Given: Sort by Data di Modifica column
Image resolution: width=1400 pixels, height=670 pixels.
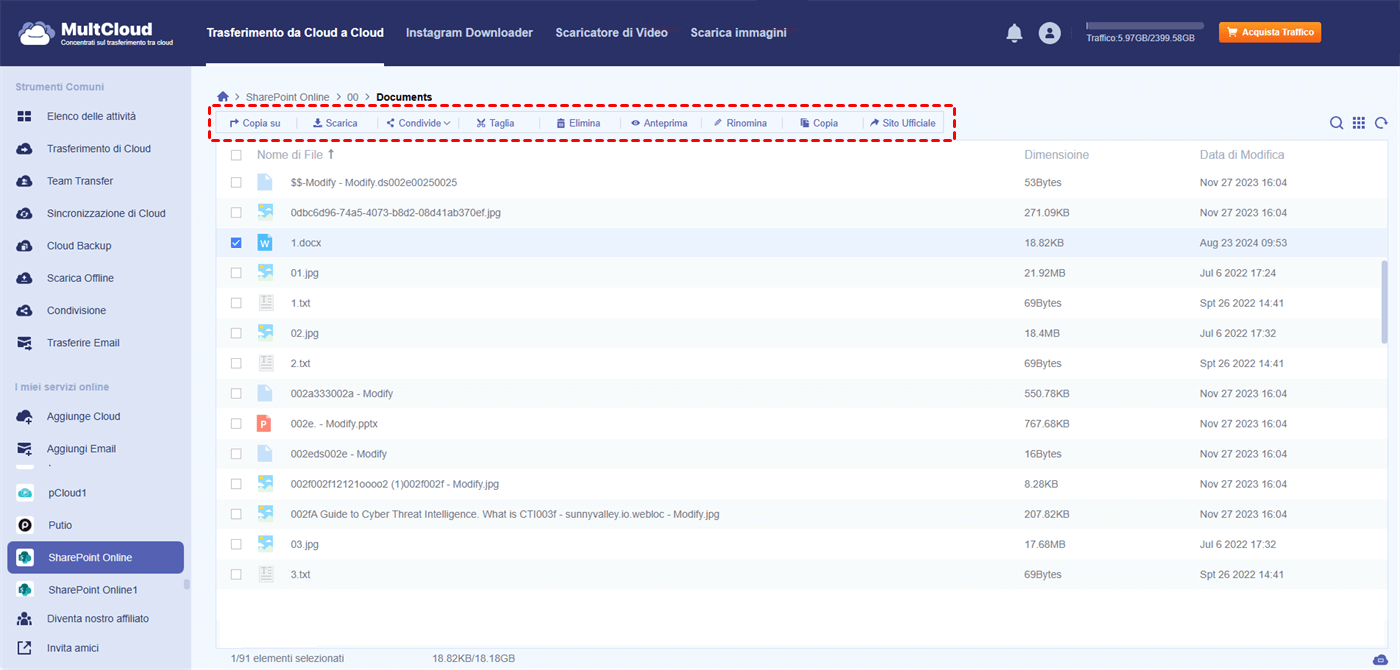Looking at the screenshot, I should [1242, 155].
